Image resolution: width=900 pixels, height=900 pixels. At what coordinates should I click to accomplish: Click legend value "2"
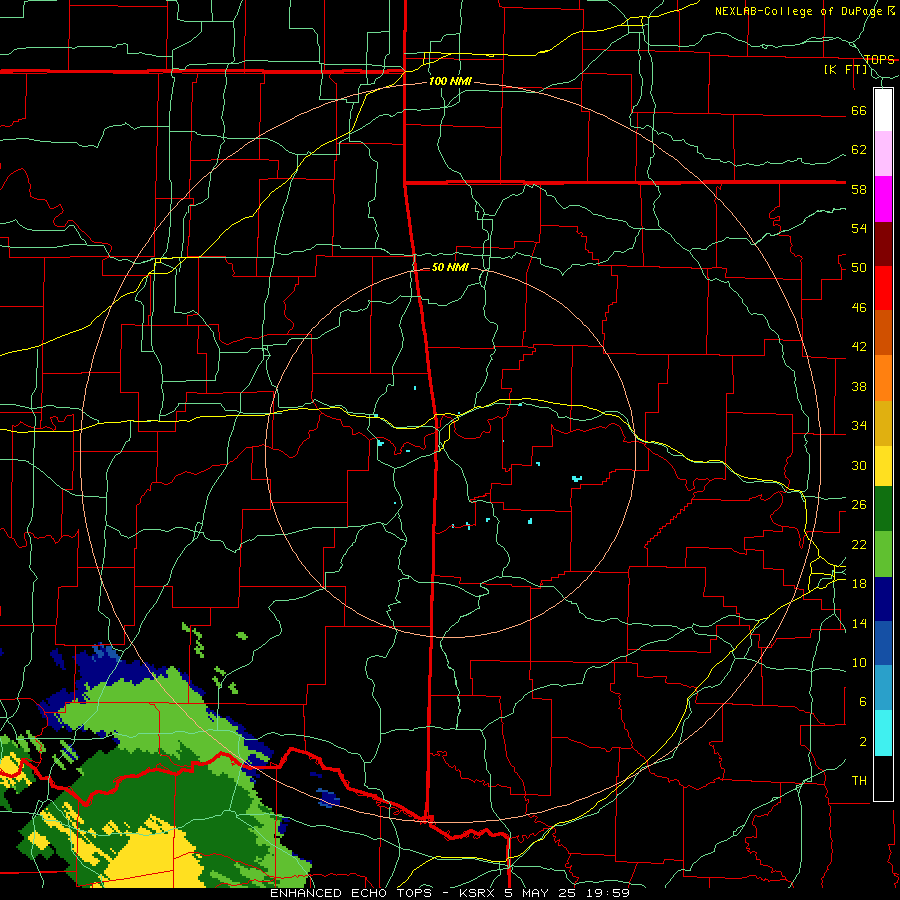coord(863,742)
